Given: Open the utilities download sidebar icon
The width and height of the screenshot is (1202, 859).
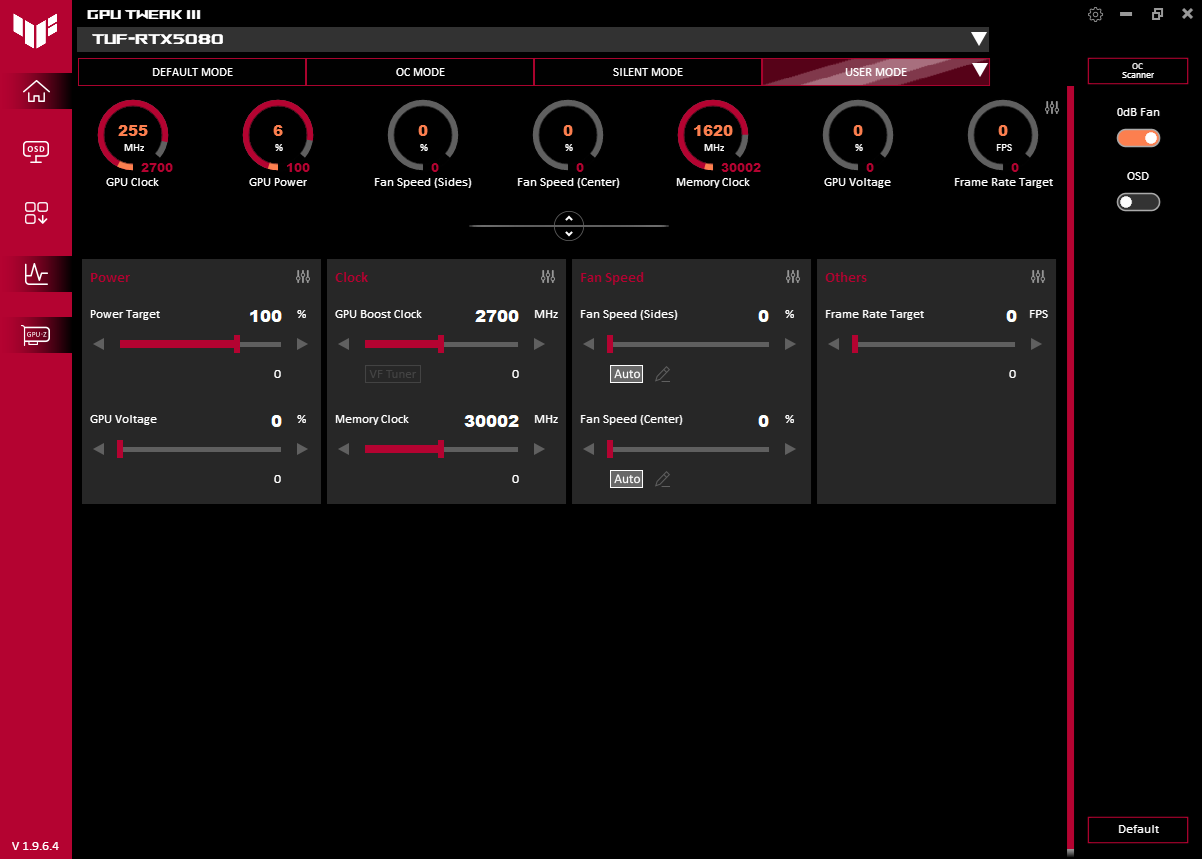Looking at the screenshot, I should (36, 212).
